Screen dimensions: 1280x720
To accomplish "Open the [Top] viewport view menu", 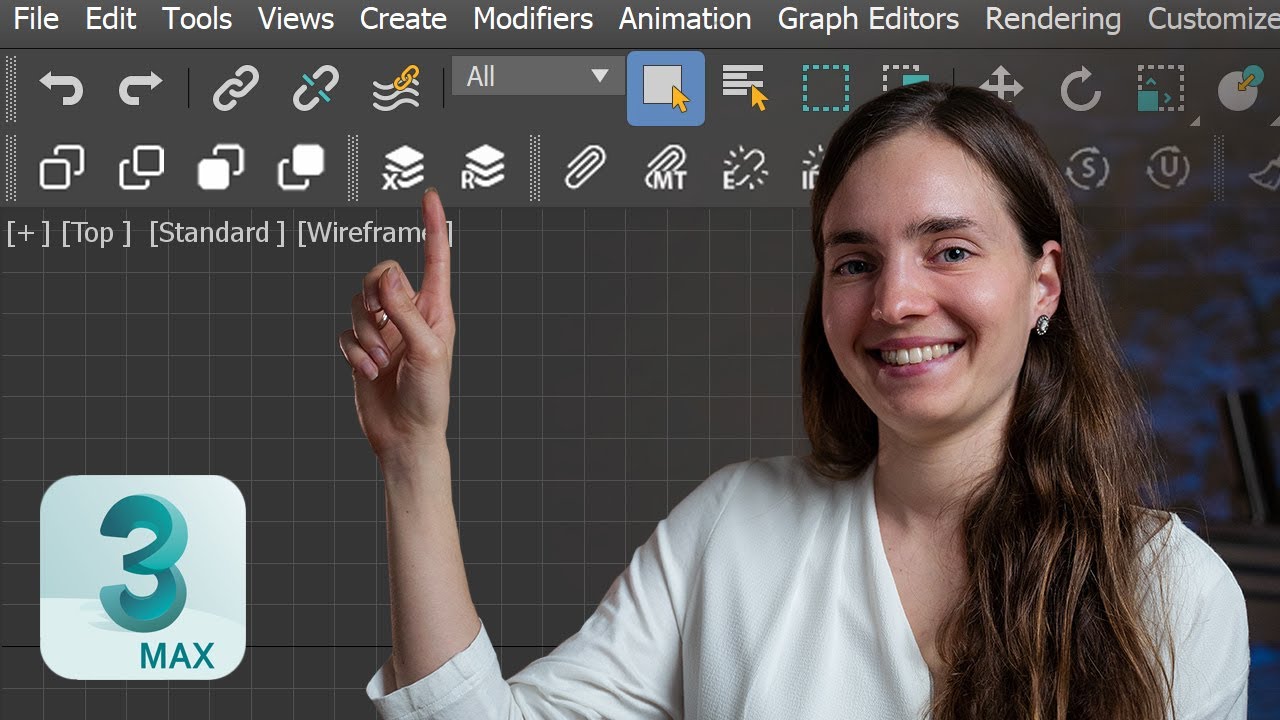I will click(96, 233).
